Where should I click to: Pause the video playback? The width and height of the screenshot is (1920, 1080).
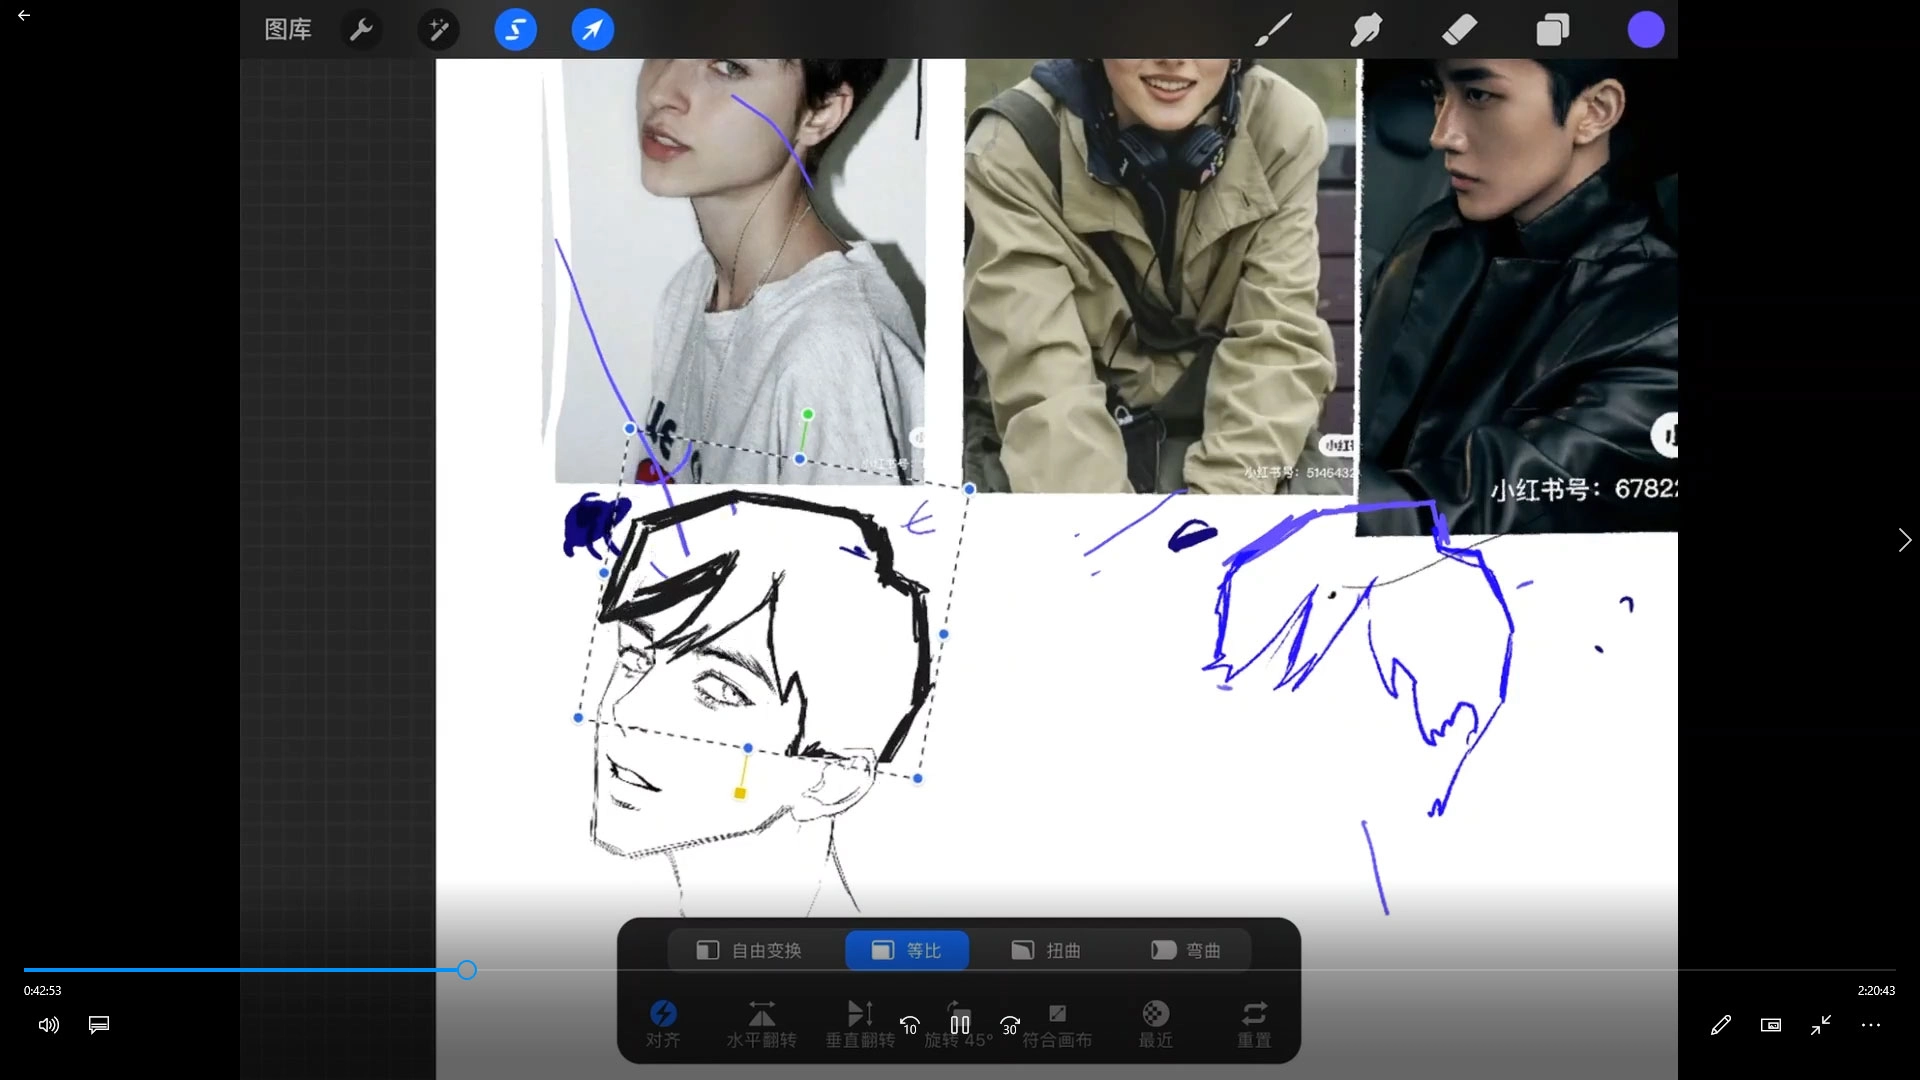(960, 1024)
